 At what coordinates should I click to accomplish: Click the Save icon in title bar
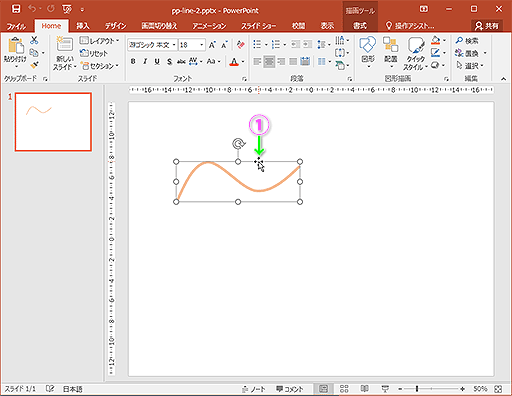pyautogui.click(x=16, y=9)
